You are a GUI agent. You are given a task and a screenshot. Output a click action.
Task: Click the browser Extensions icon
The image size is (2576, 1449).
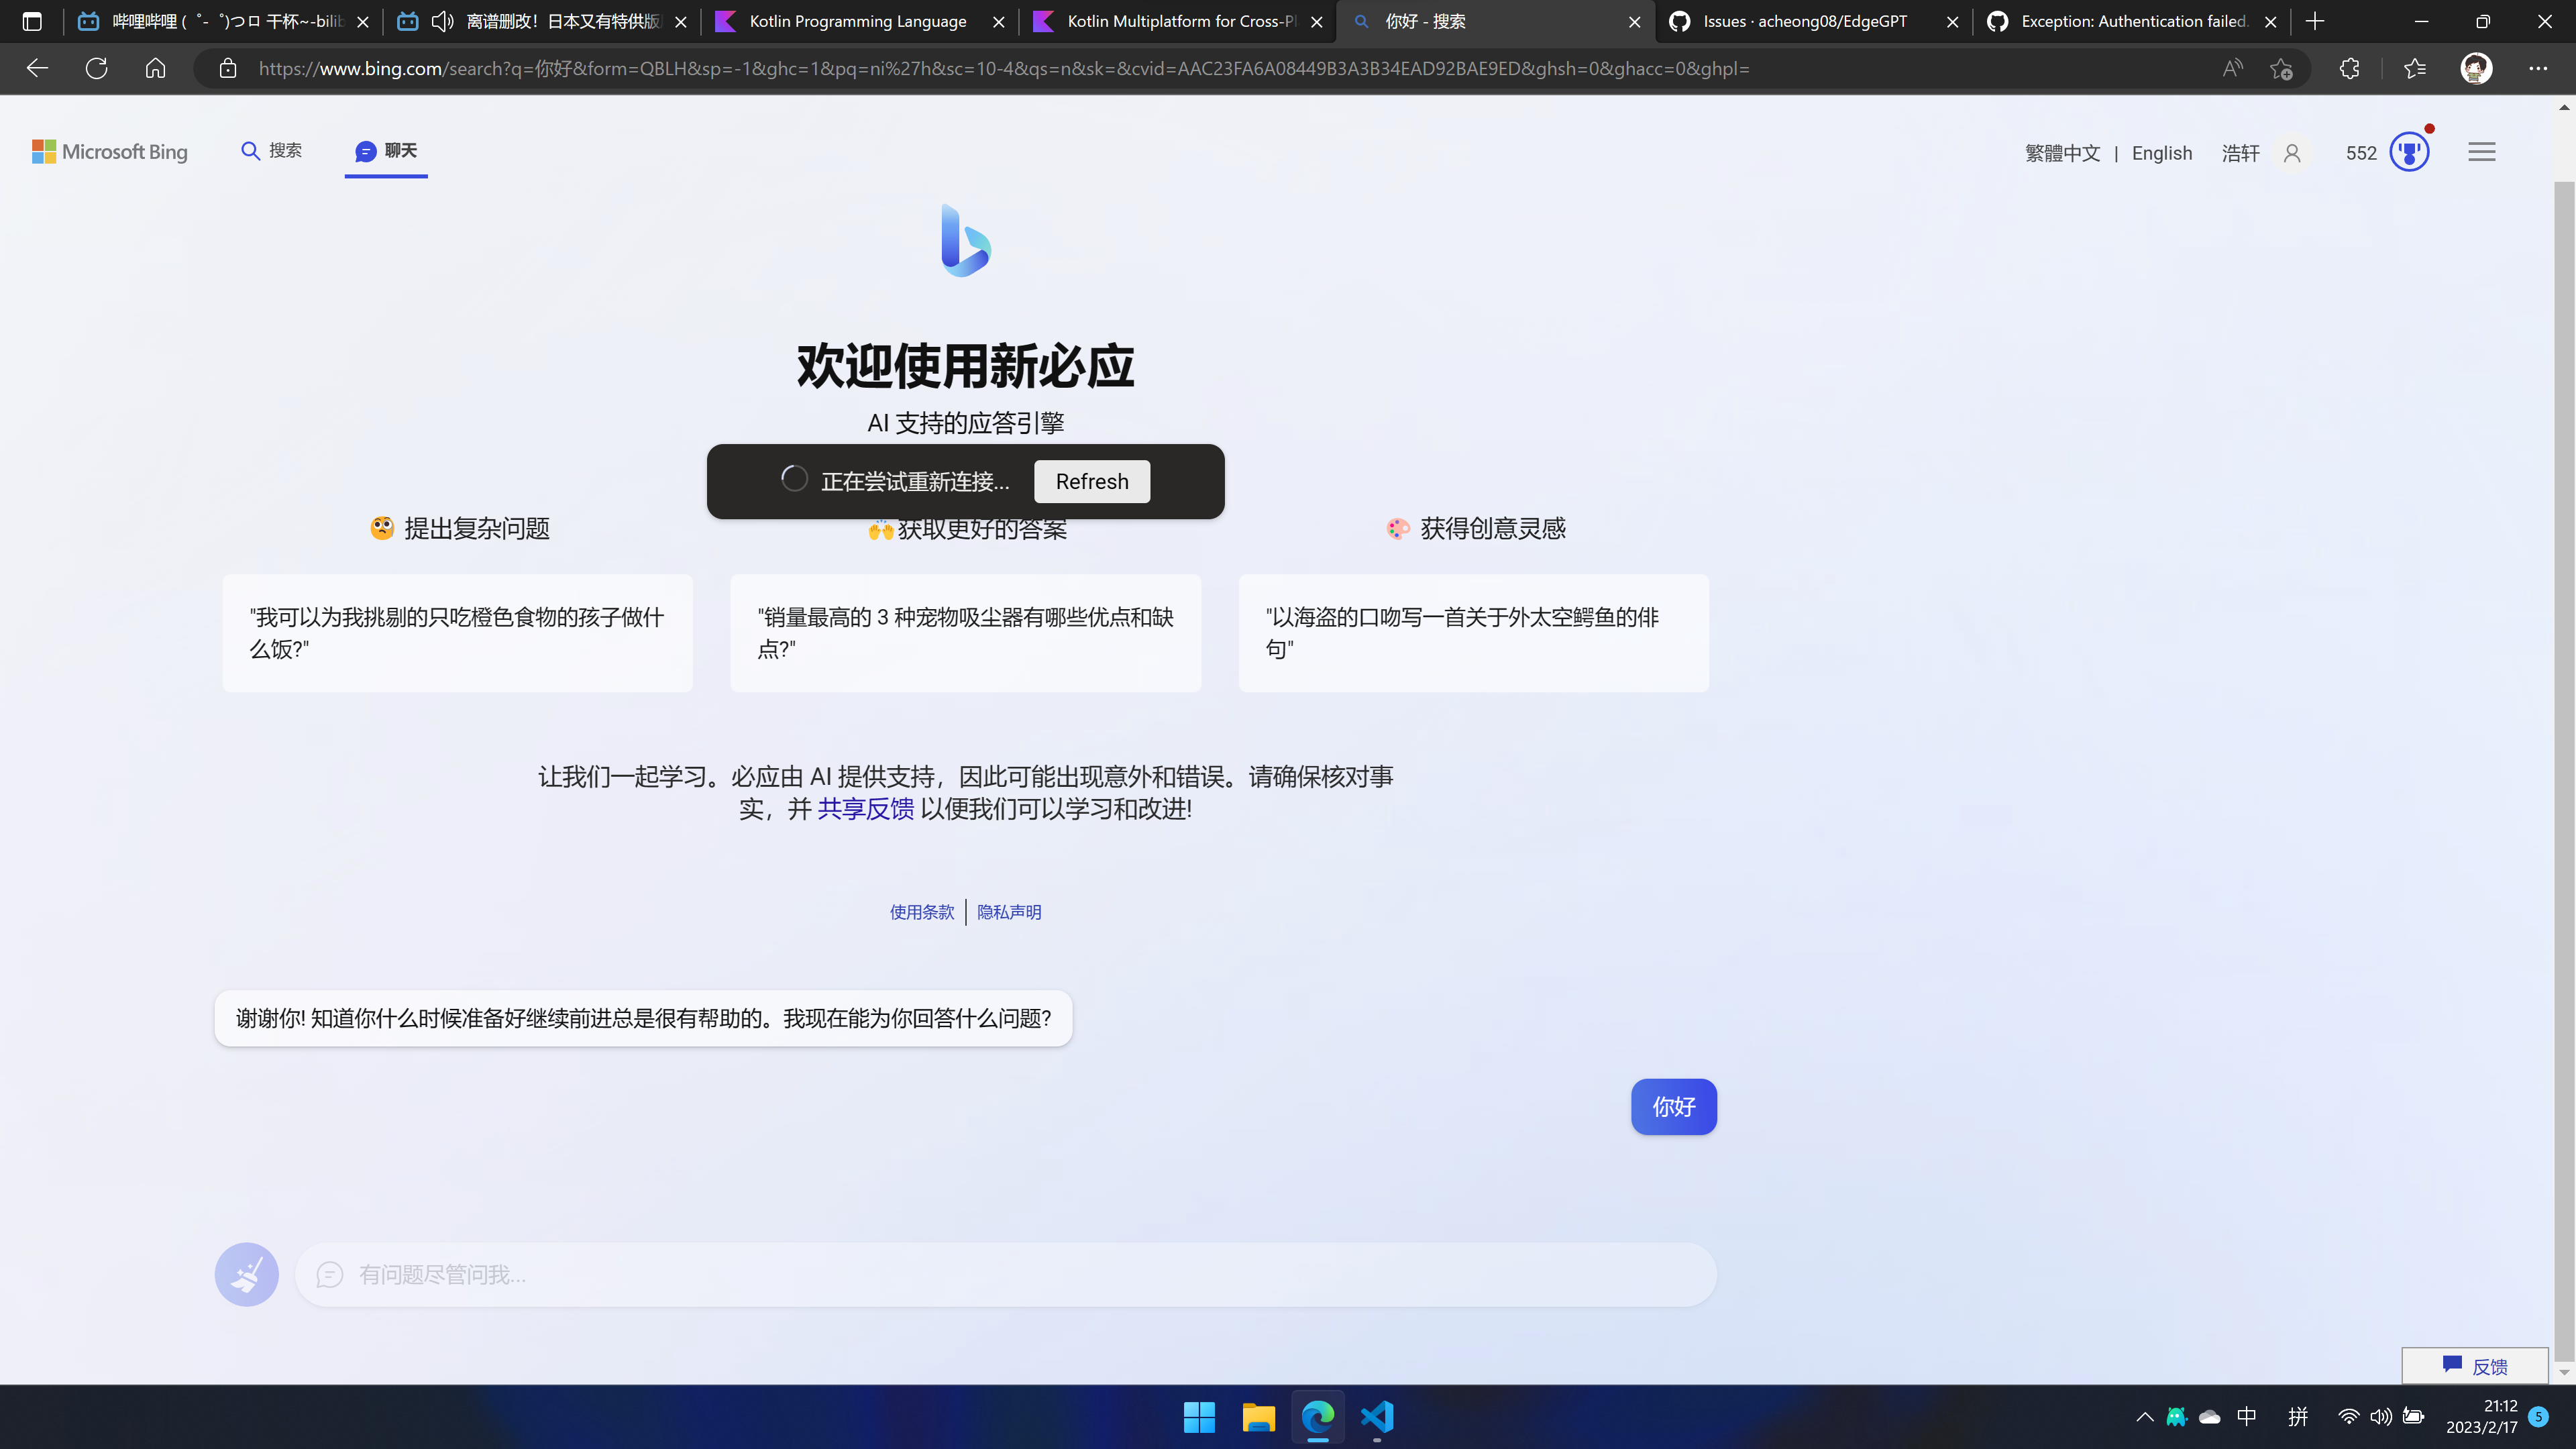coord(2348,68)
